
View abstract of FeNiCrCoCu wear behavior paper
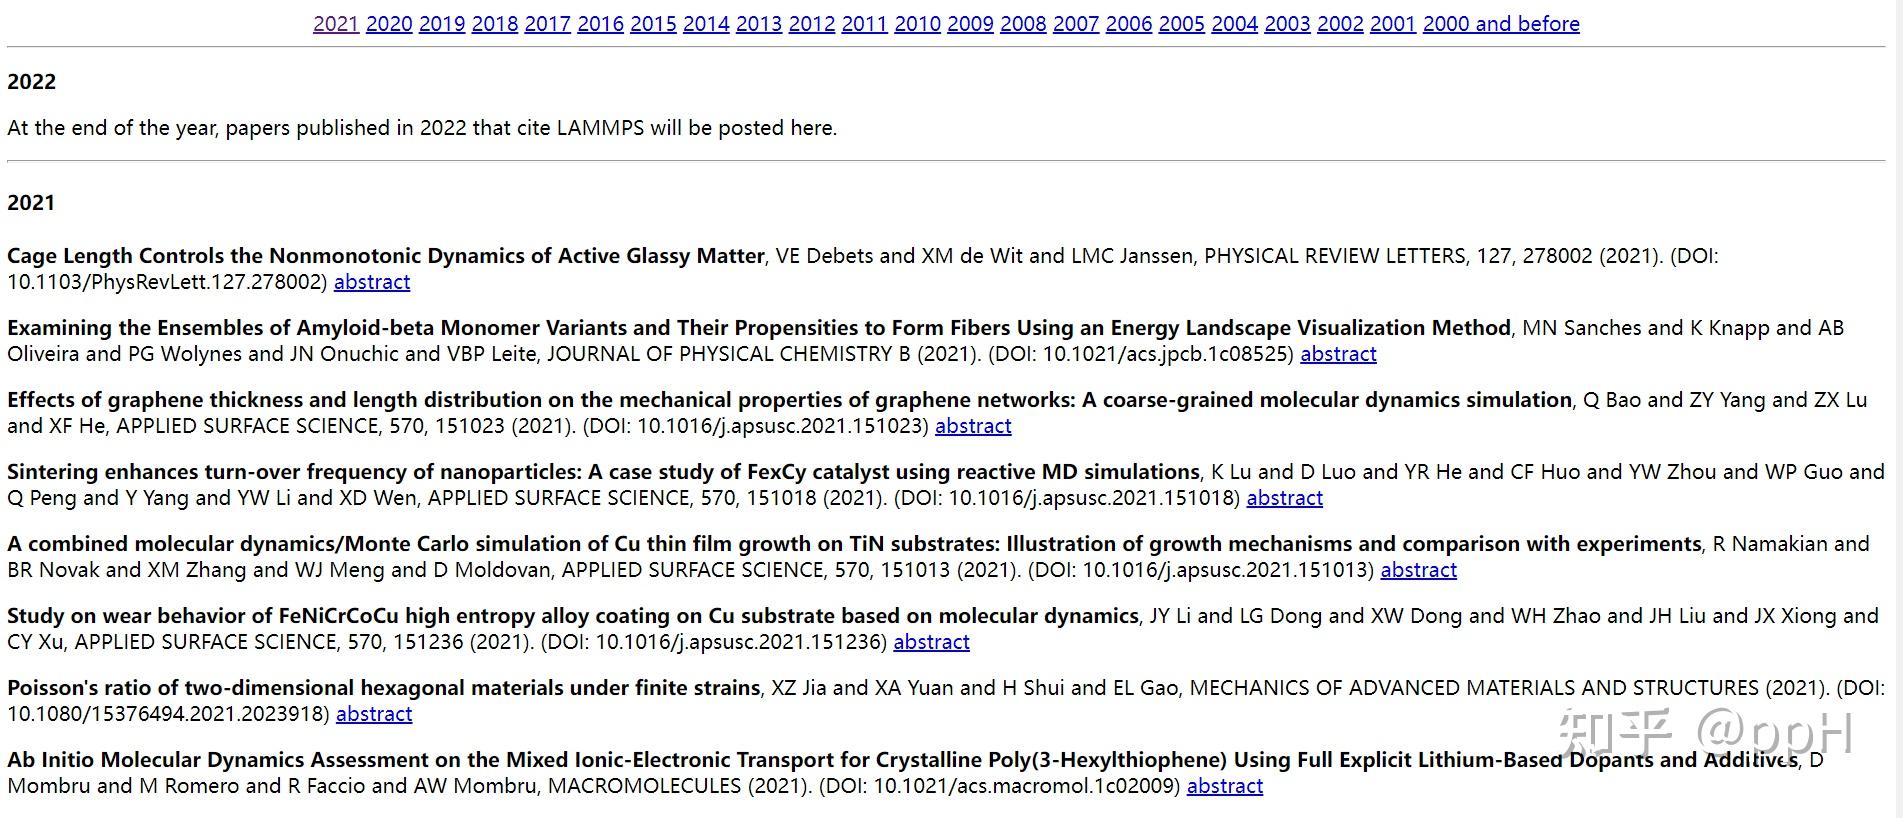tap(931, 642)
